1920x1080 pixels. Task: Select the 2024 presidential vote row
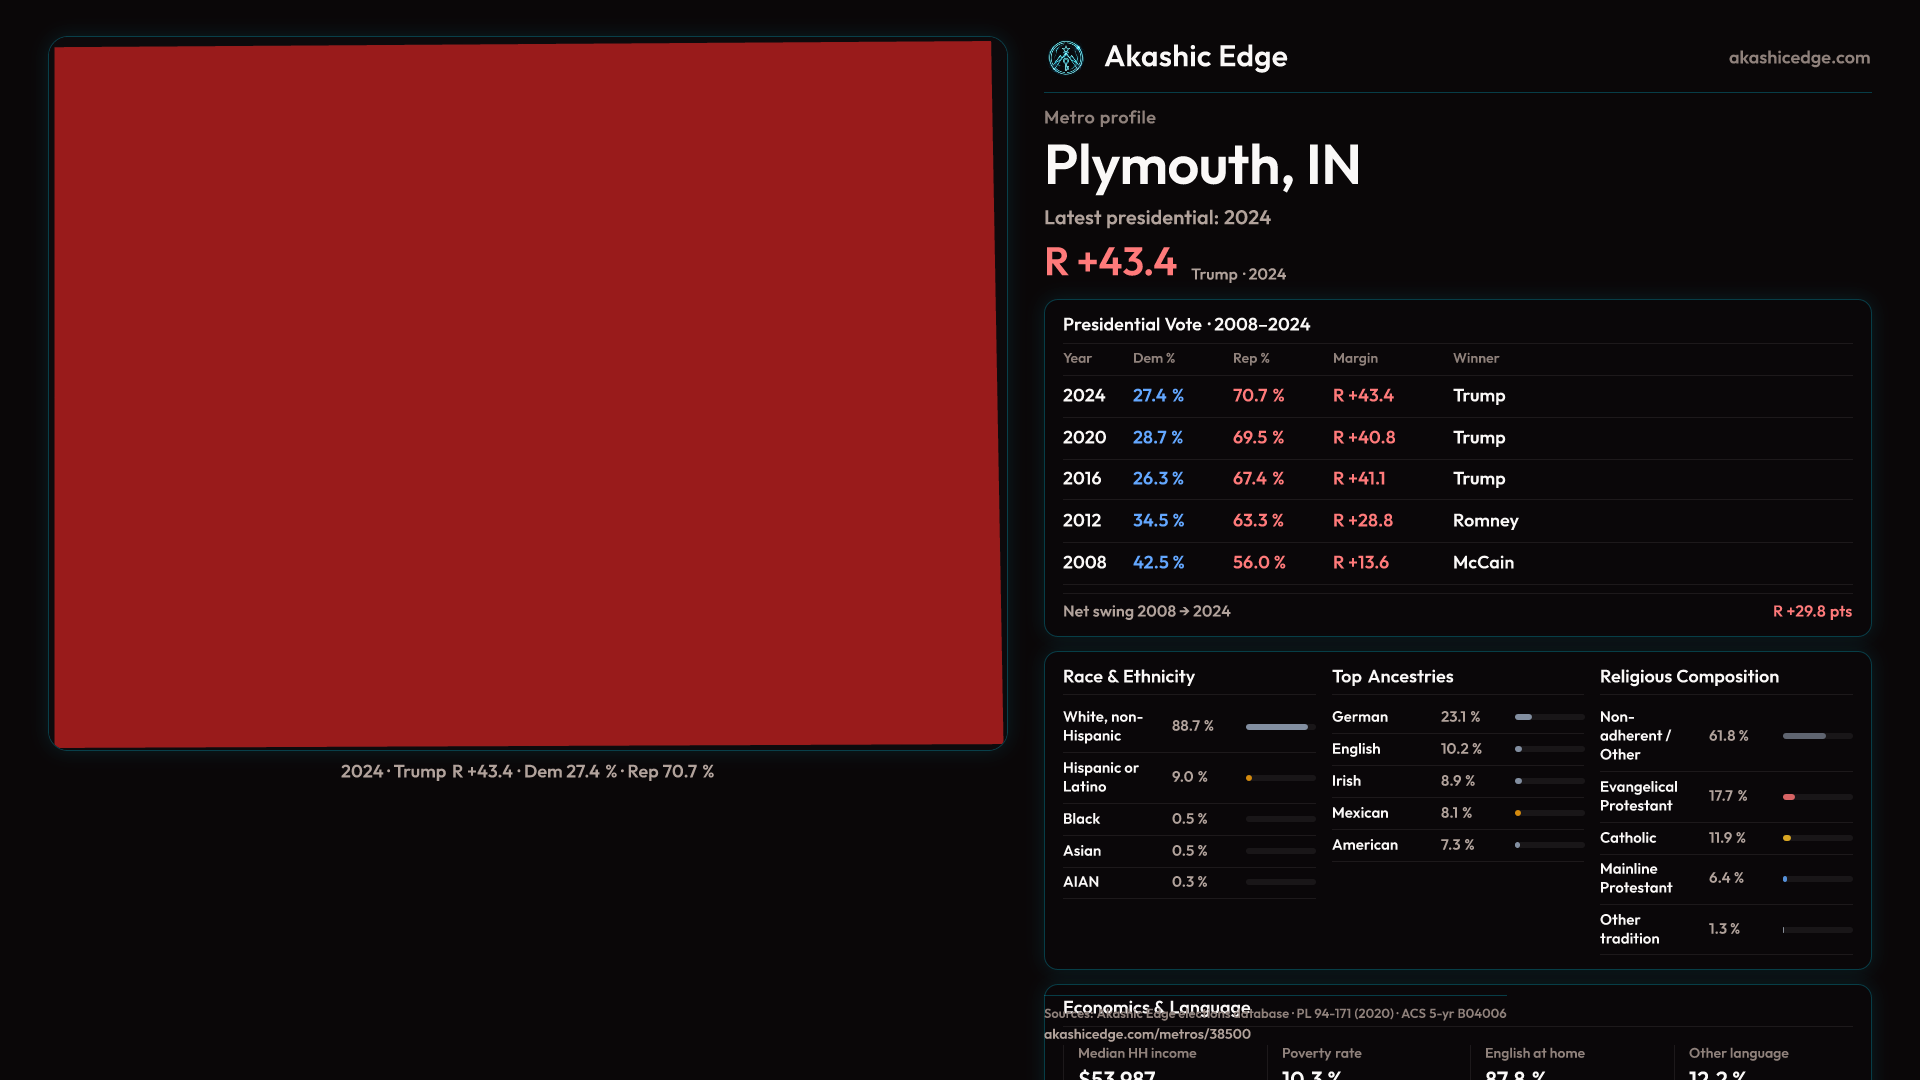click(x=1456, y=396)
